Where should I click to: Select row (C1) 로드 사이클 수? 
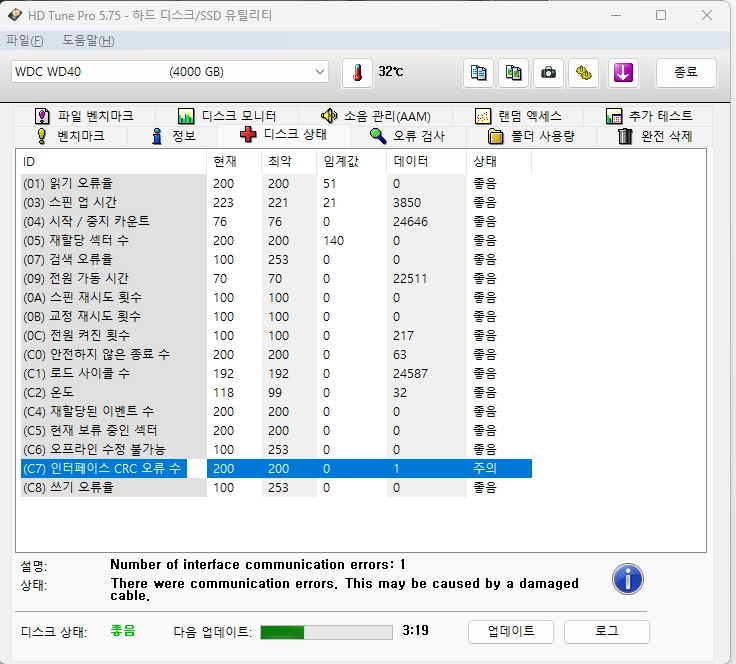(276, 374)
